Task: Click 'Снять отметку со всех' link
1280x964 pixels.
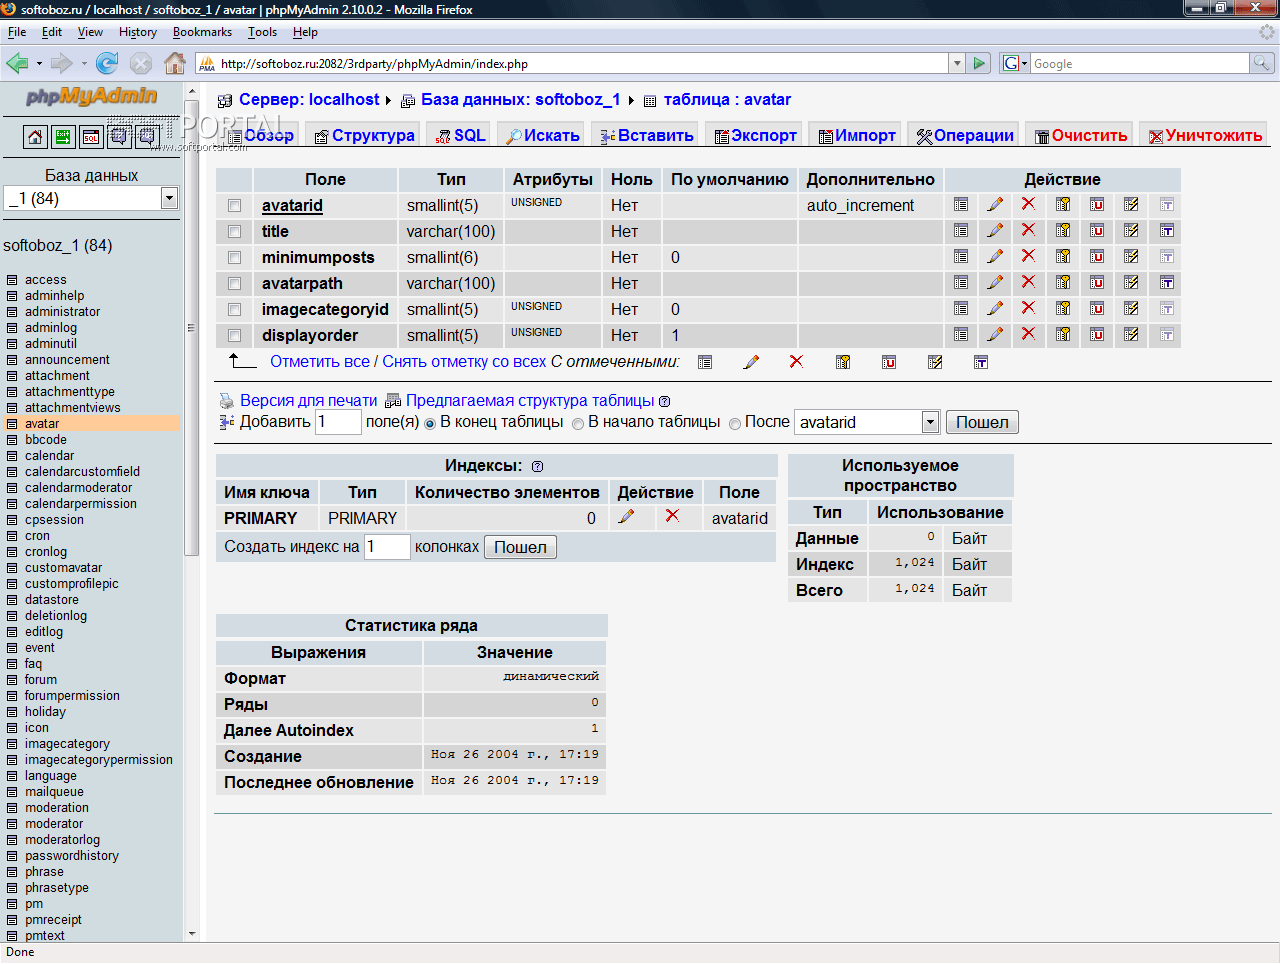Action: coord(465,361)
